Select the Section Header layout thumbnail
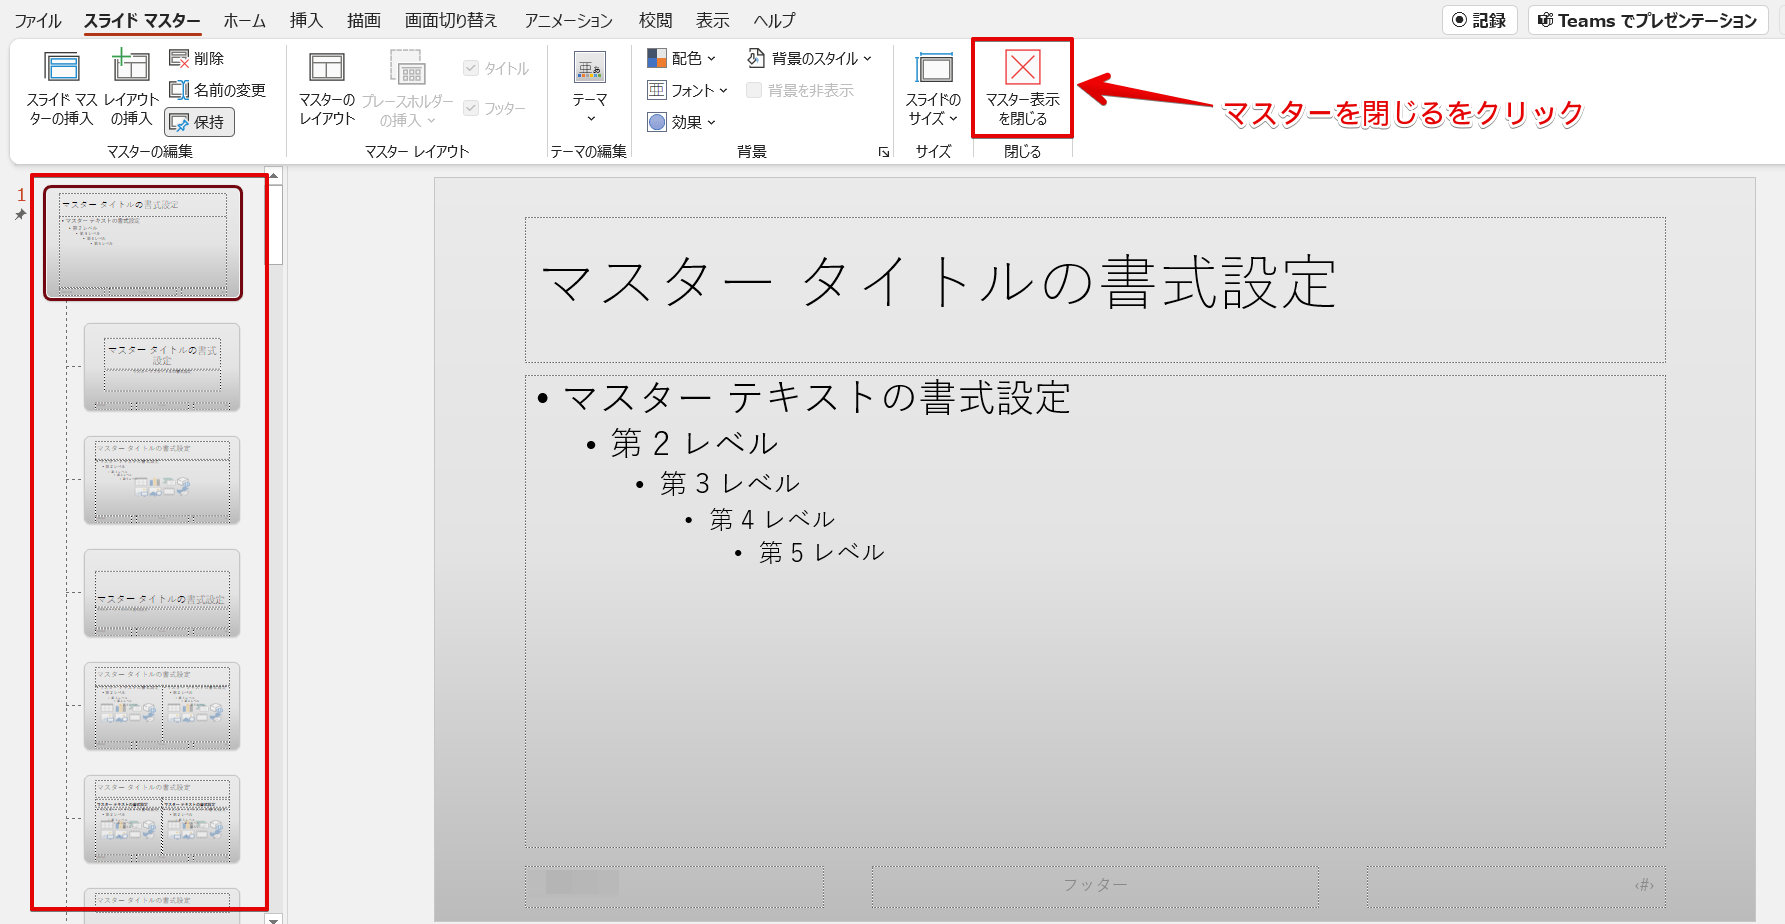The image size is (1785, 924). pos(162,593)
